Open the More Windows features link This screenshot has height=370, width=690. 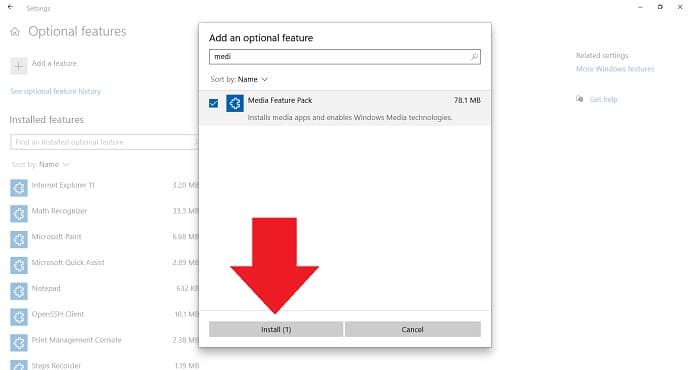(615, 69)
